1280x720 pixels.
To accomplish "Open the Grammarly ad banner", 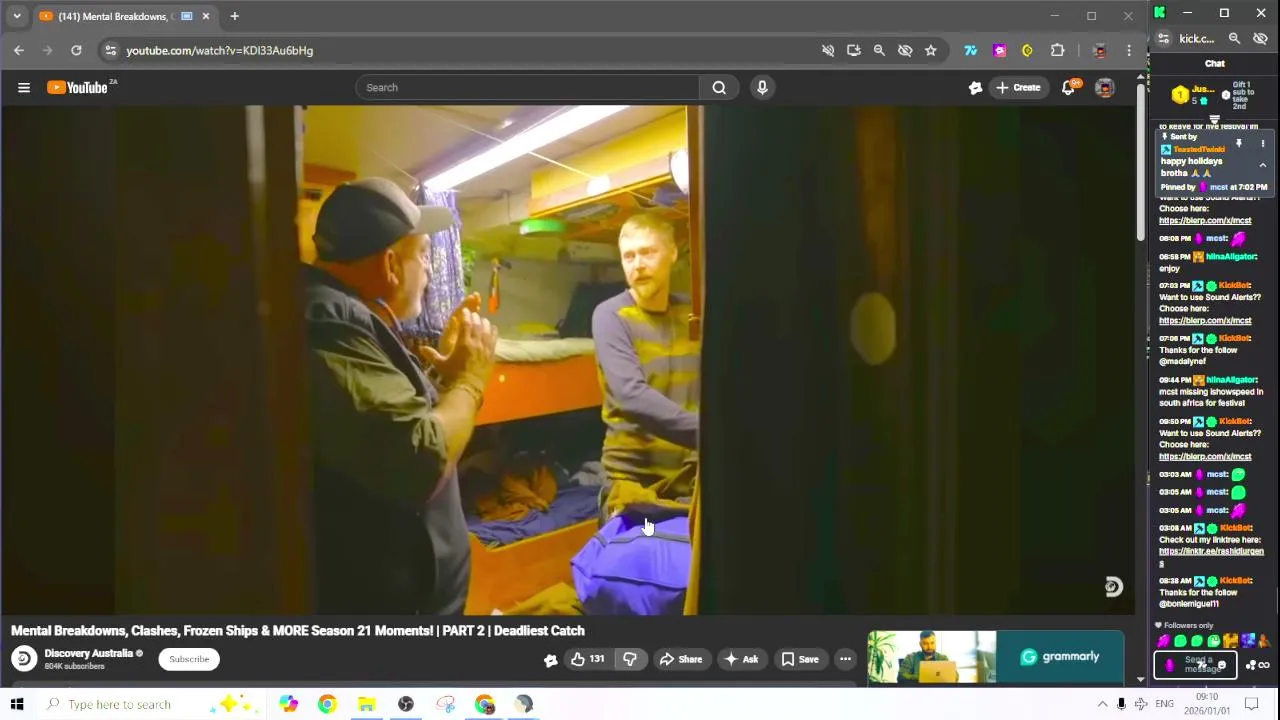I will click(995, 657).
